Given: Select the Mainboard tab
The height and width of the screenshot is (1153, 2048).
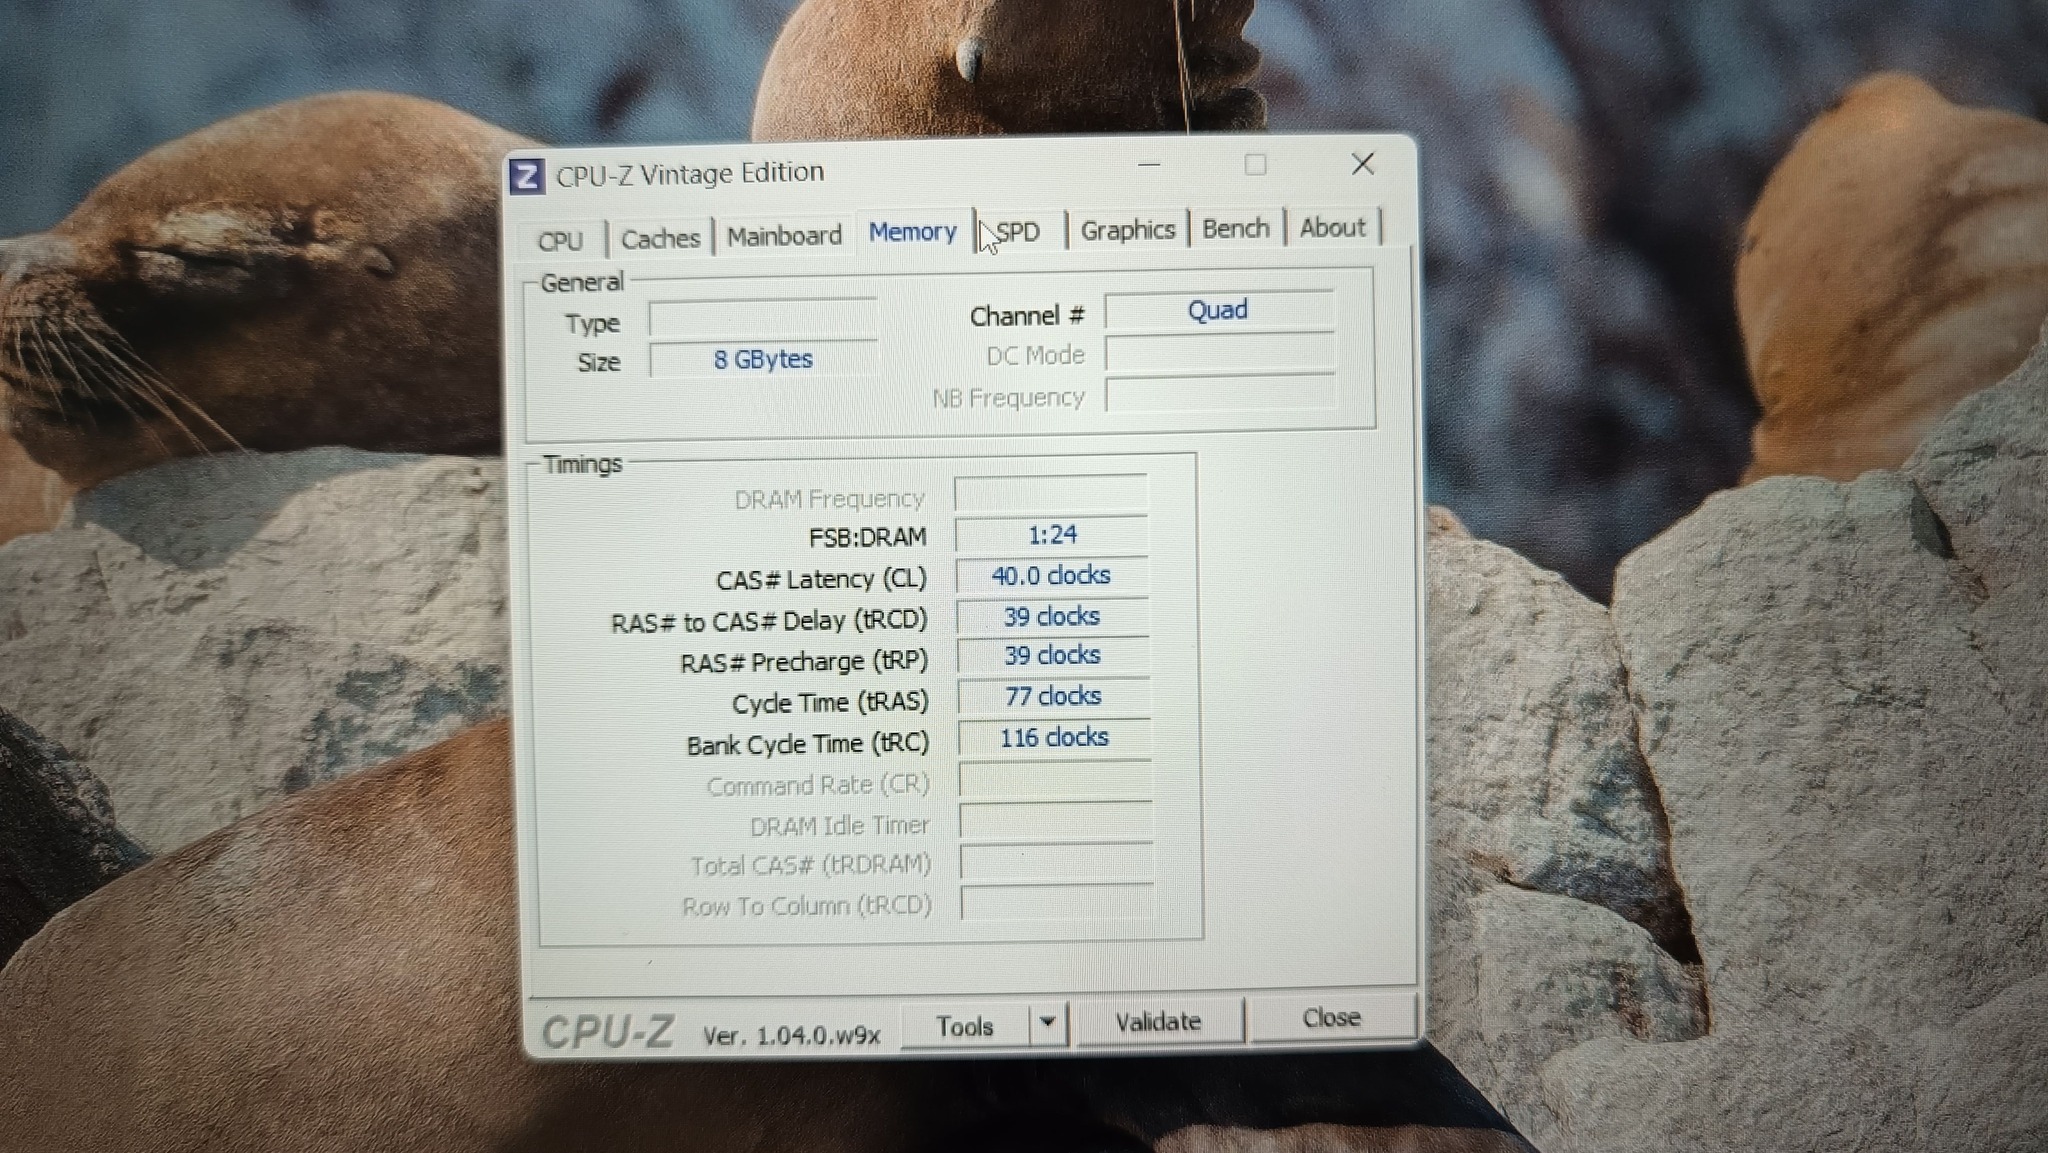Looking at the screenshot, I should coord(784,236).
